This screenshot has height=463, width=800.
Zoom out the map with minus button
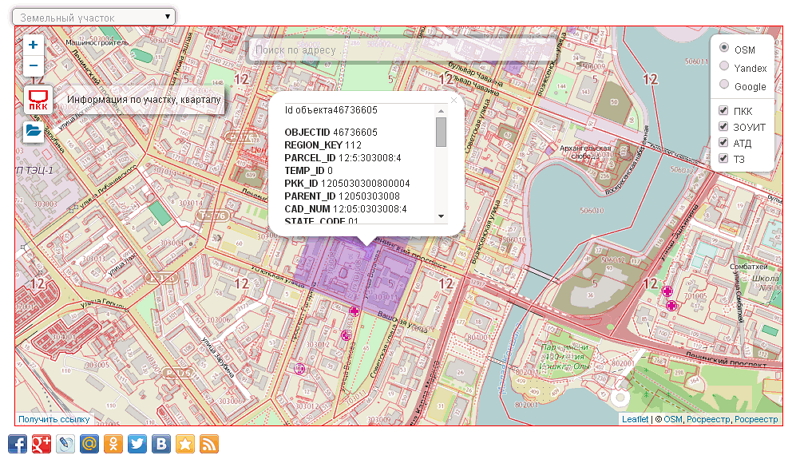[x=33, y=65]
